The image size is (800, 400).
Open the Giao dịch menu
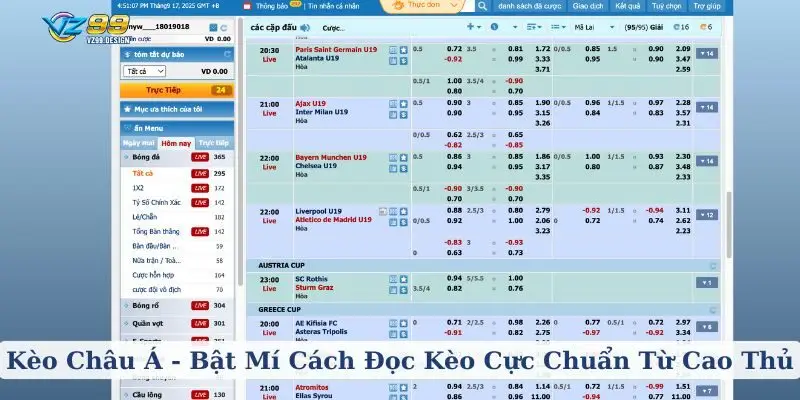click(588, 6)
